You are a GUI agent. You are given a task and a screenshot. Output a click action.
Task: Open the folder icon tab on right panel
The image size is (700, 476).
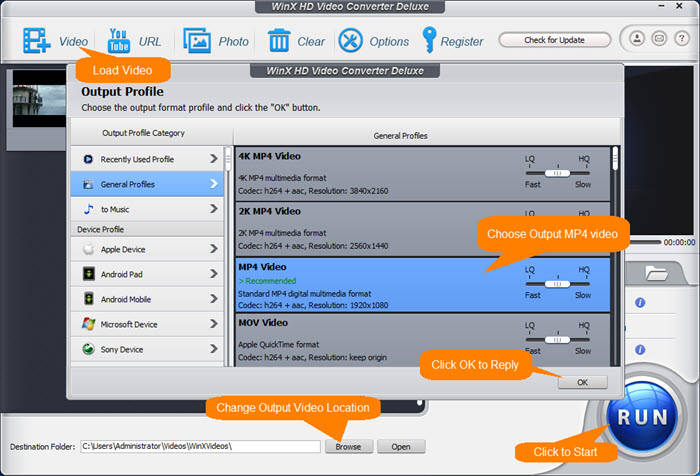656,272
